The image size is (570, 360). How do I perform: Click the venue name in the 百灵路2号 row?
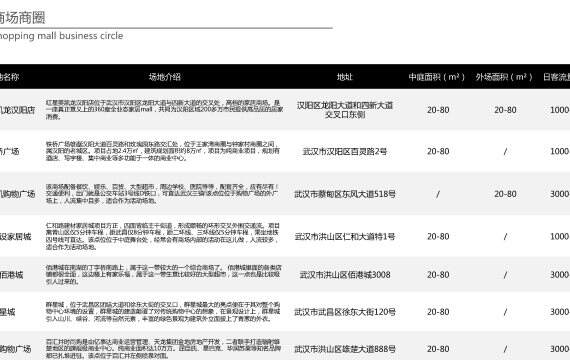tap(9, 151)
